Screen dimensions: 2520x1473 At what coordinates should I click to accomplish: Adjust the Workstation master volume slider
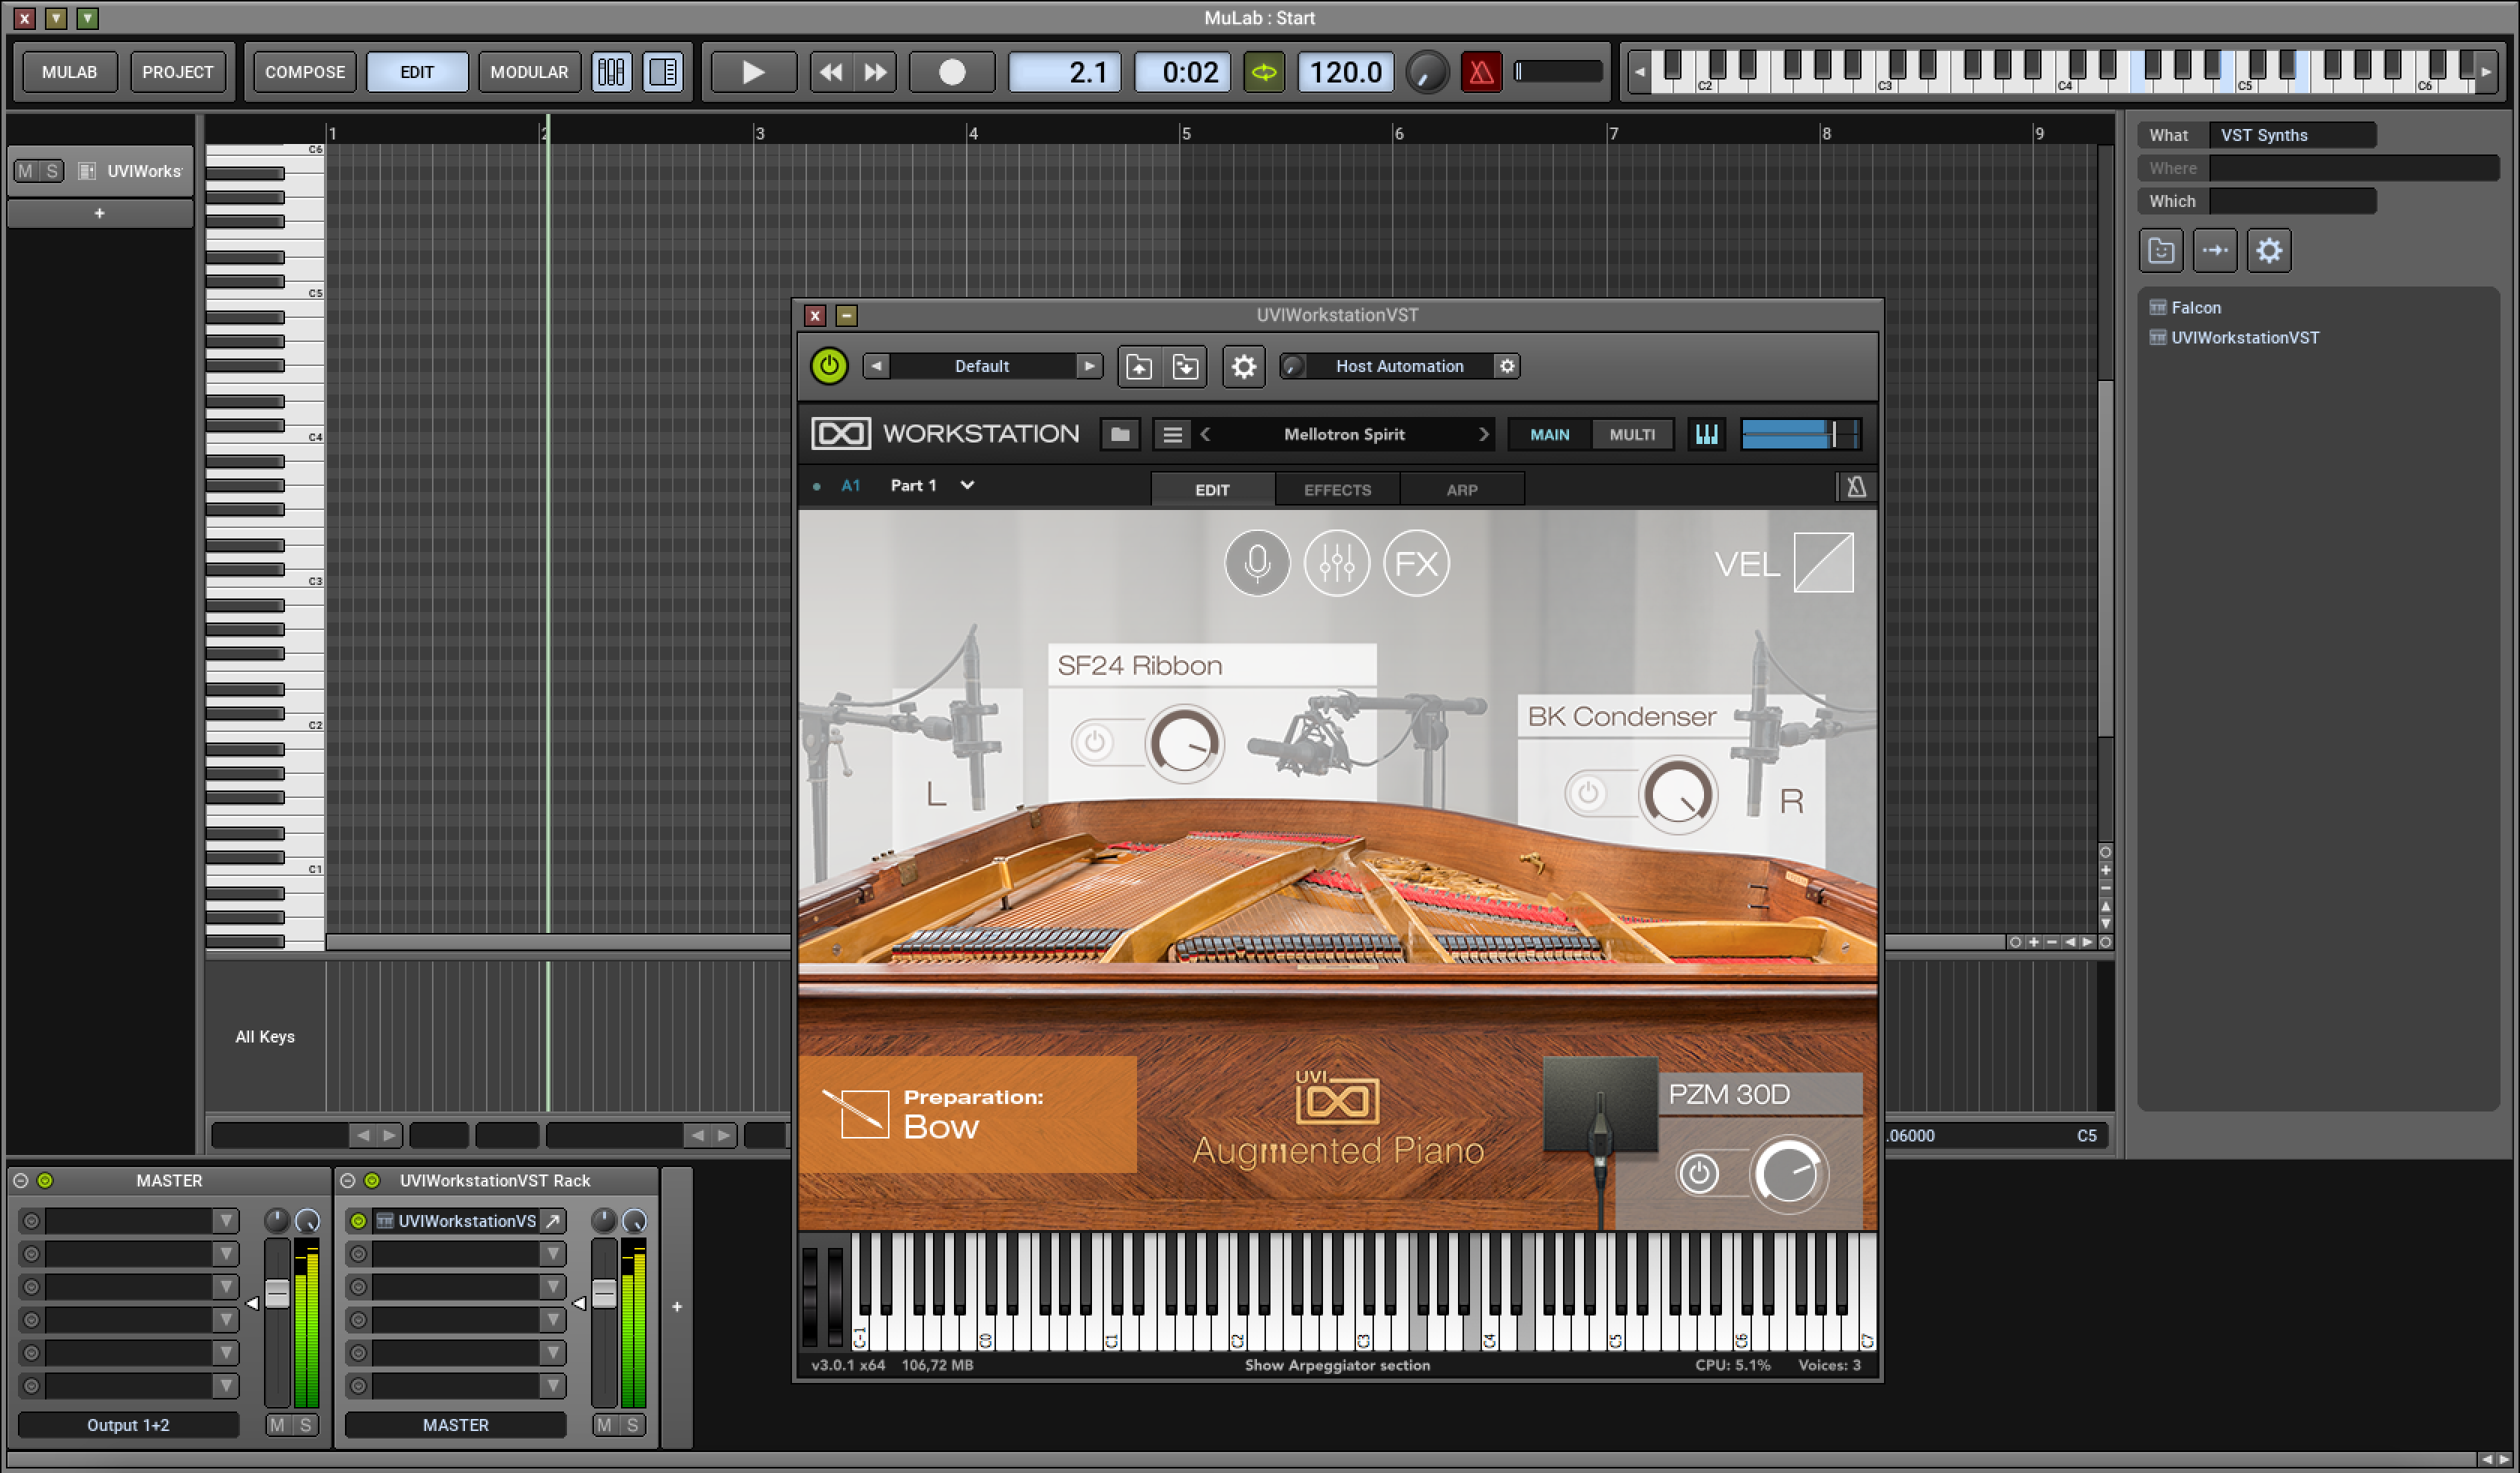pyautogui.click(x=1800, y=434)
